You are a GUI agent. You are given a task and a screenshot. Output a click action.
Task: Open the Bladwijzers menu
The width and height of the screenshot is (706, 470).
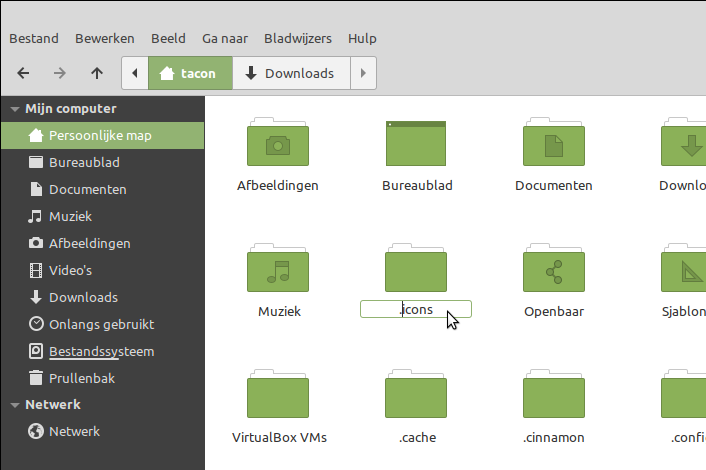pos(297,38)
